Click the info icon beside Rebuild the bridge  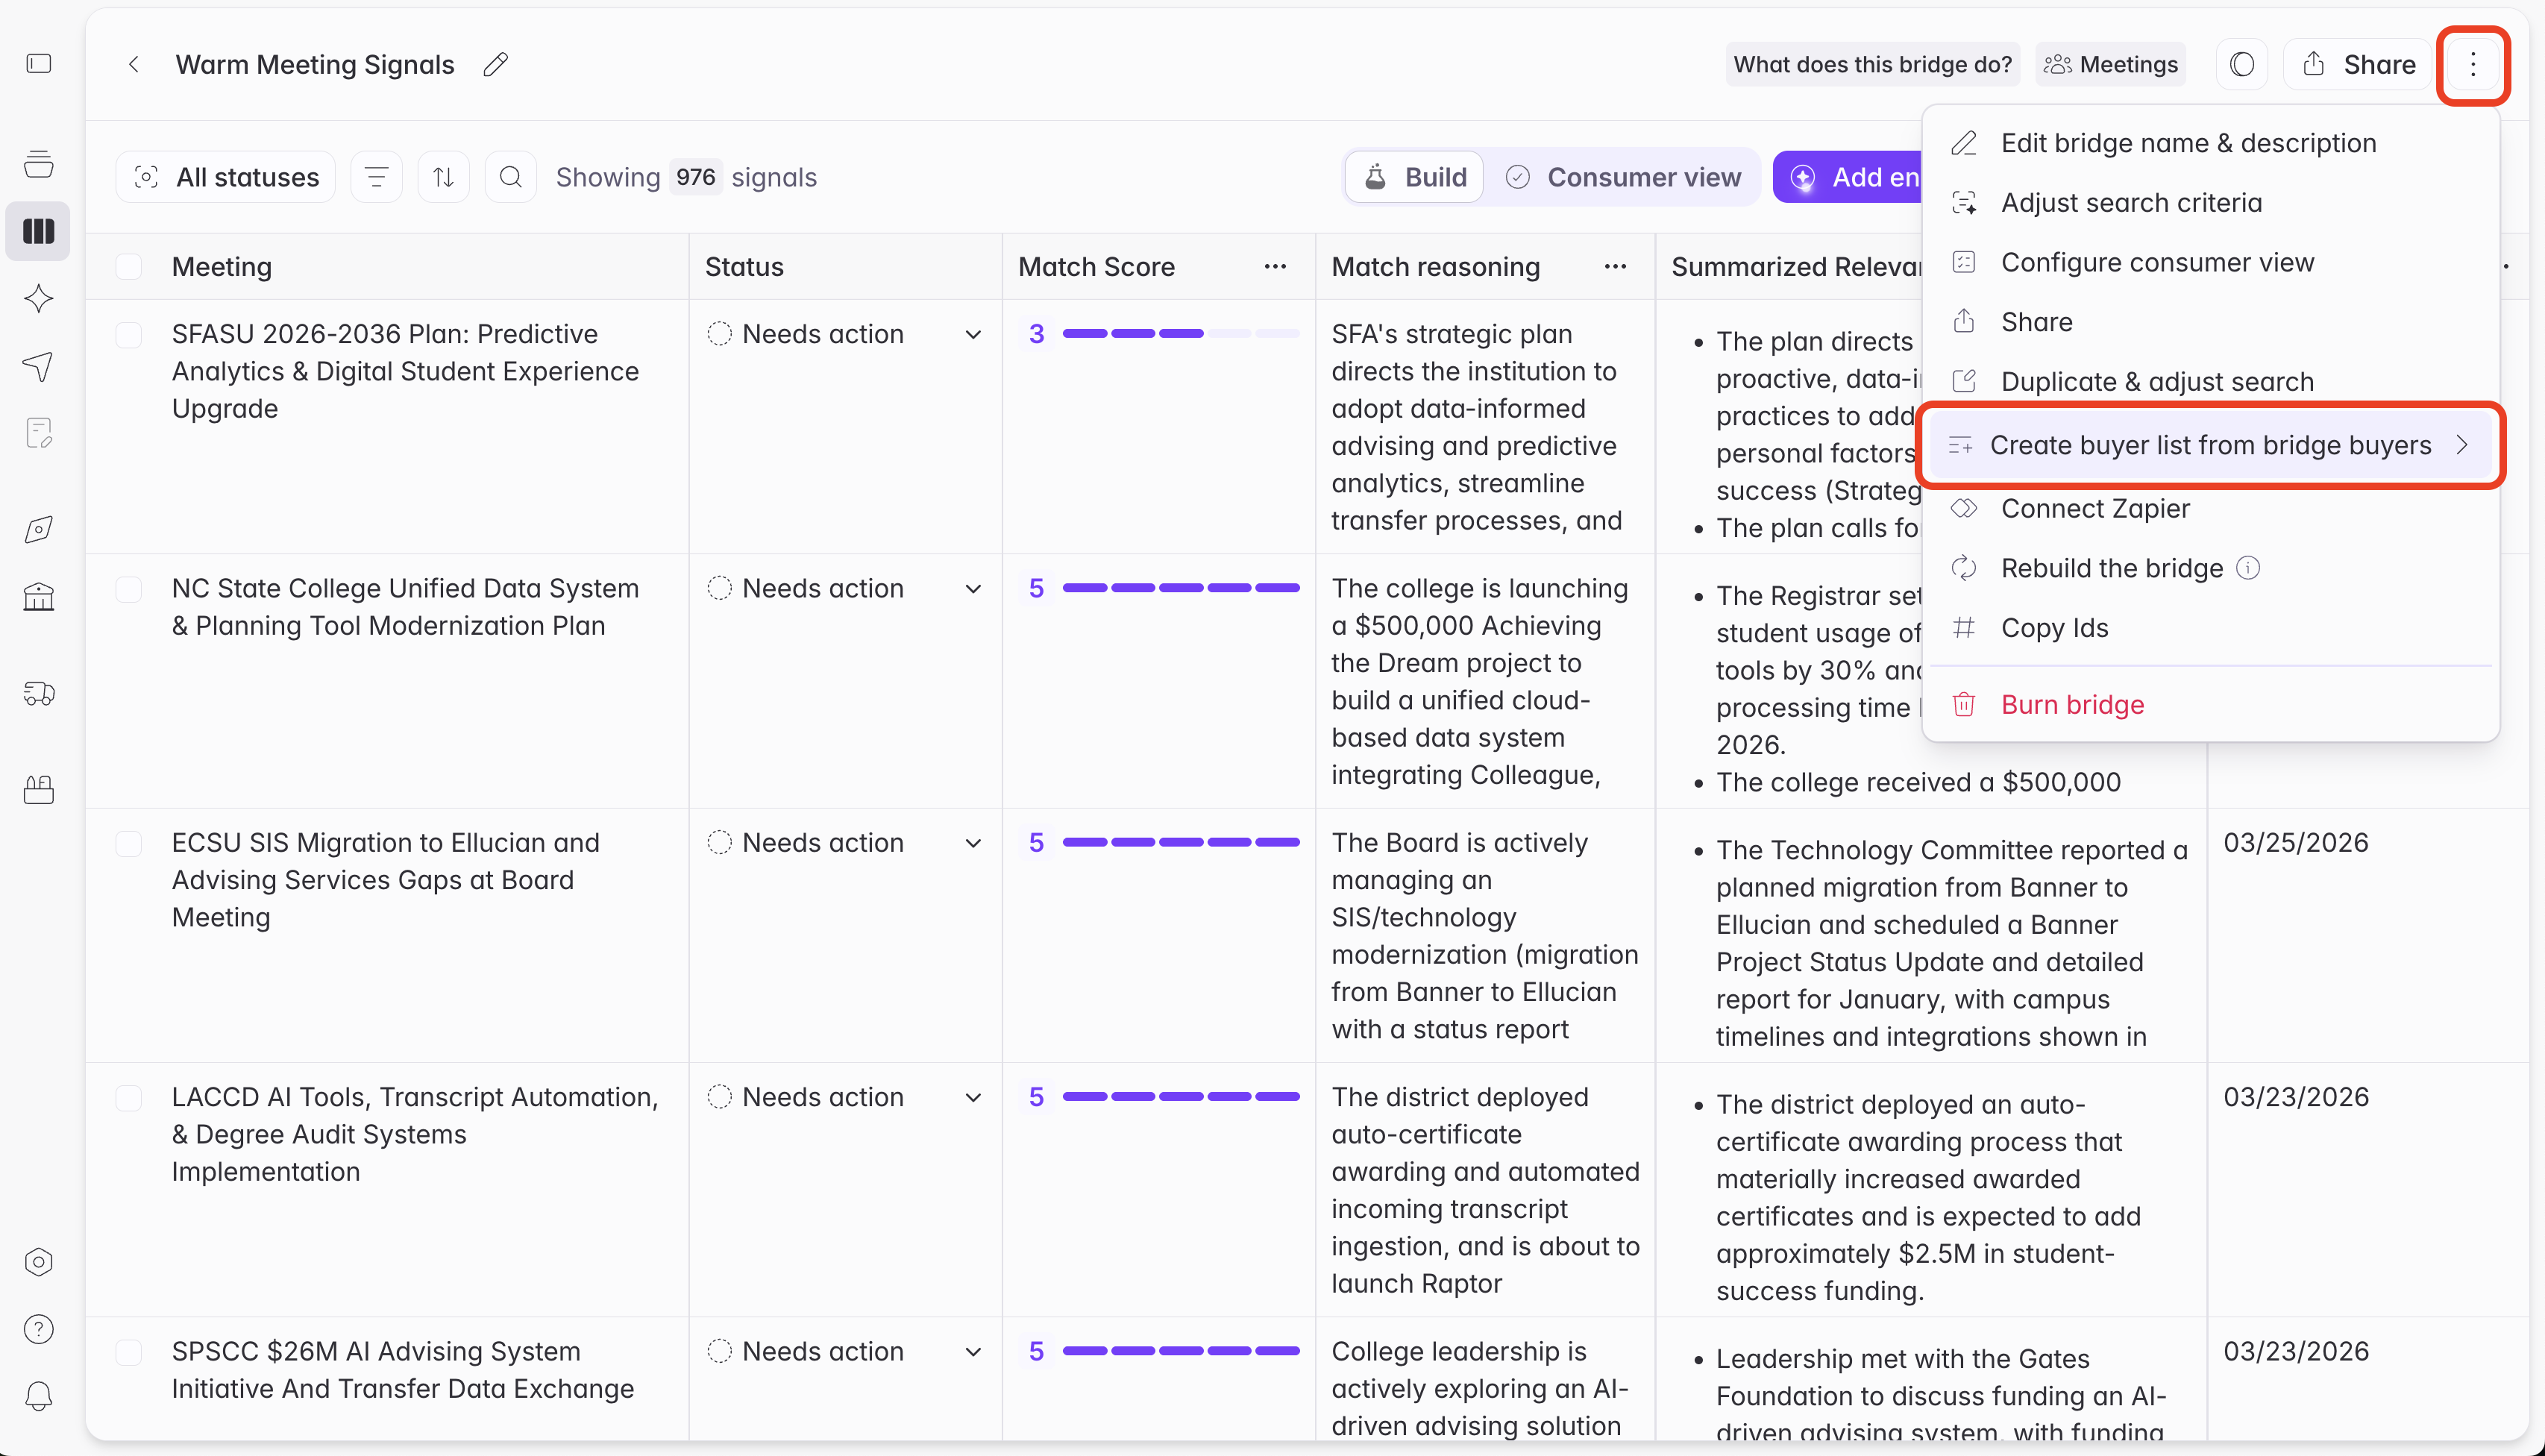(x=2248, y=568)
